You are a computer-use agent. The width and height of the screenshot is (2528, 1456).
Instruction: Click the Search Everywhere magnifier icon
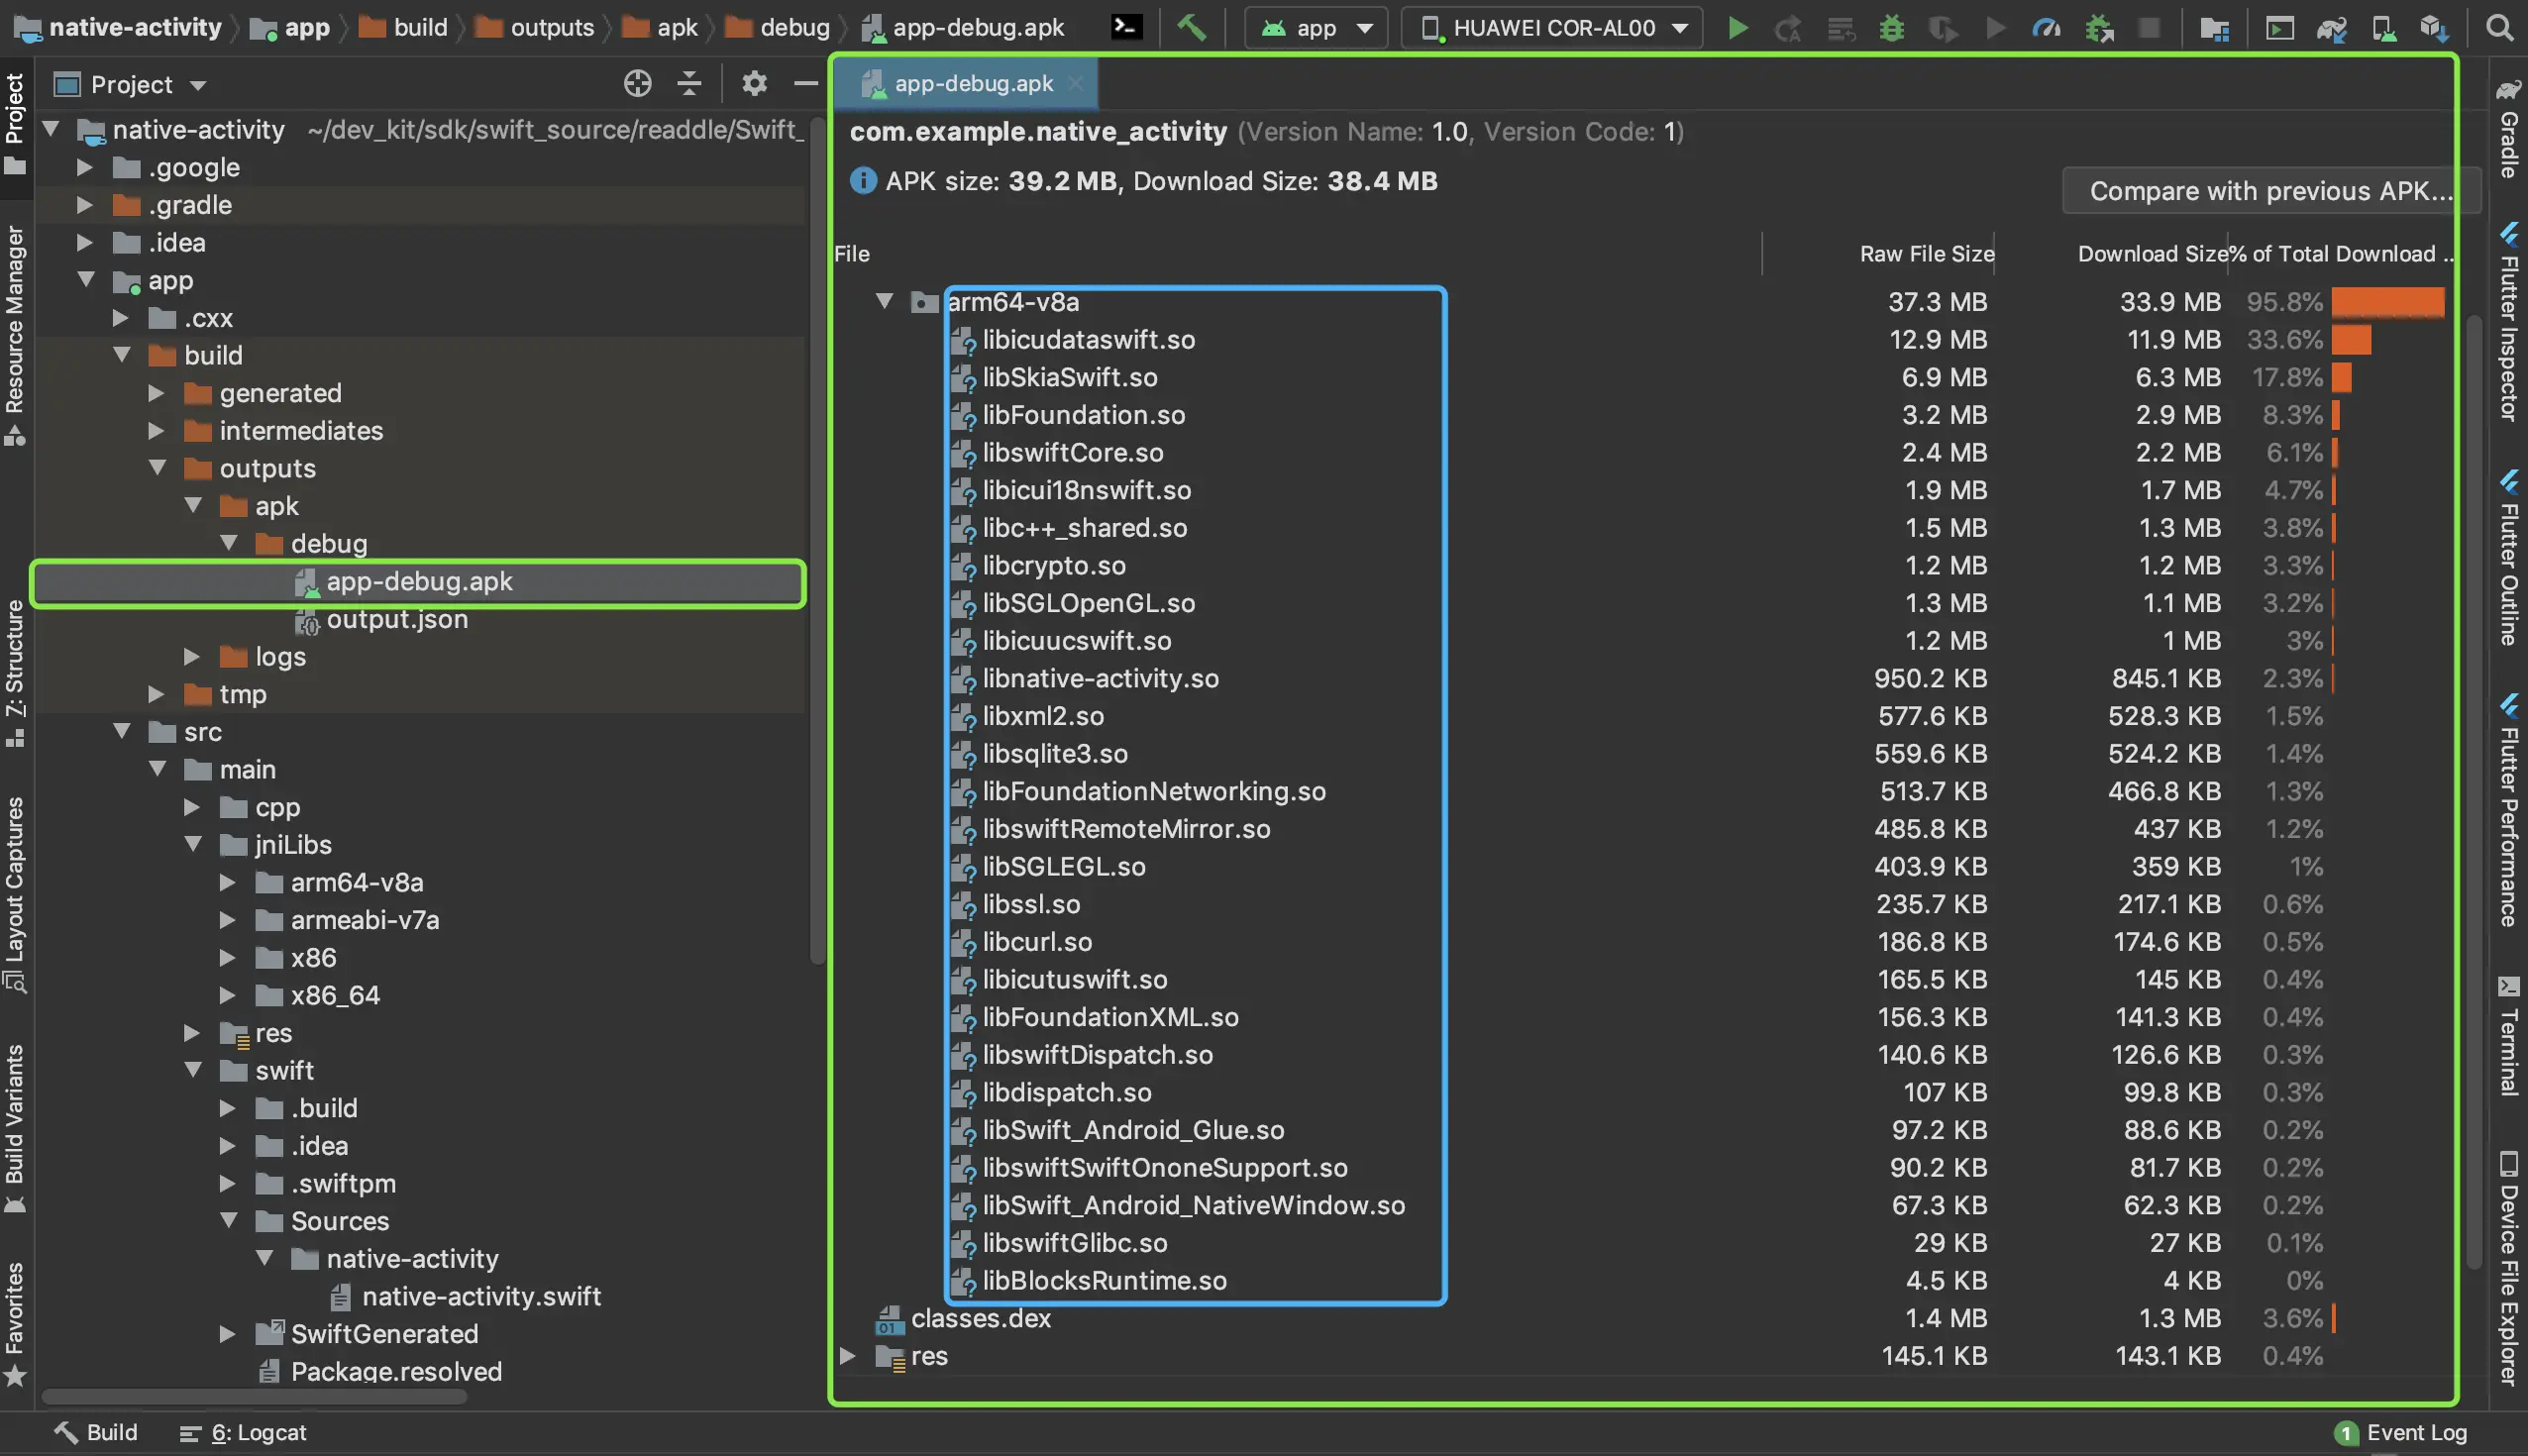coord(2499,27)
